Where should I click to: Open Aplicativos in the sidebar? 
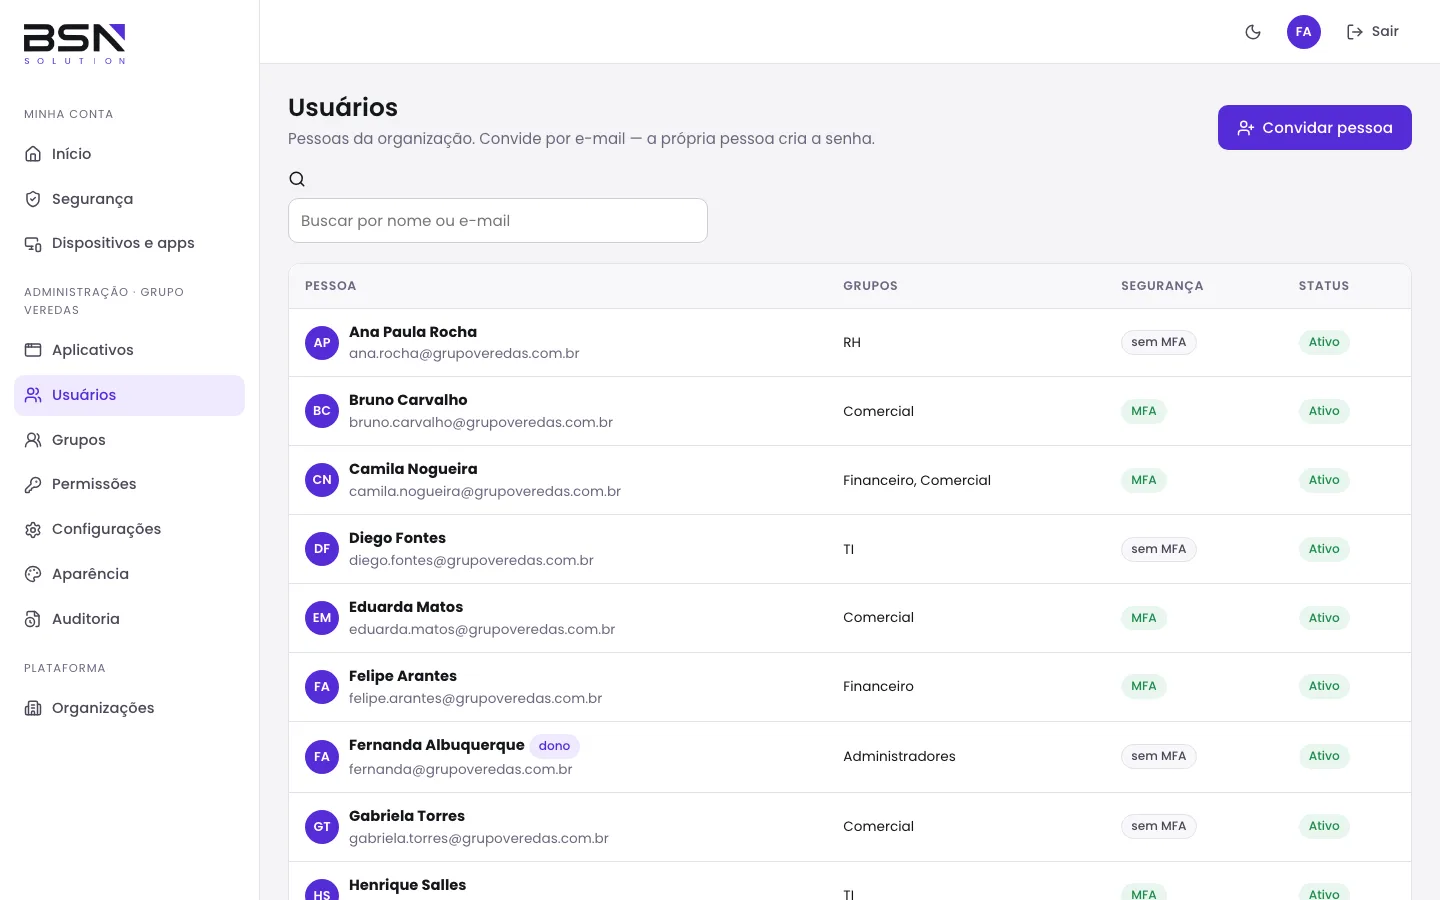click(x=130, y=350)
